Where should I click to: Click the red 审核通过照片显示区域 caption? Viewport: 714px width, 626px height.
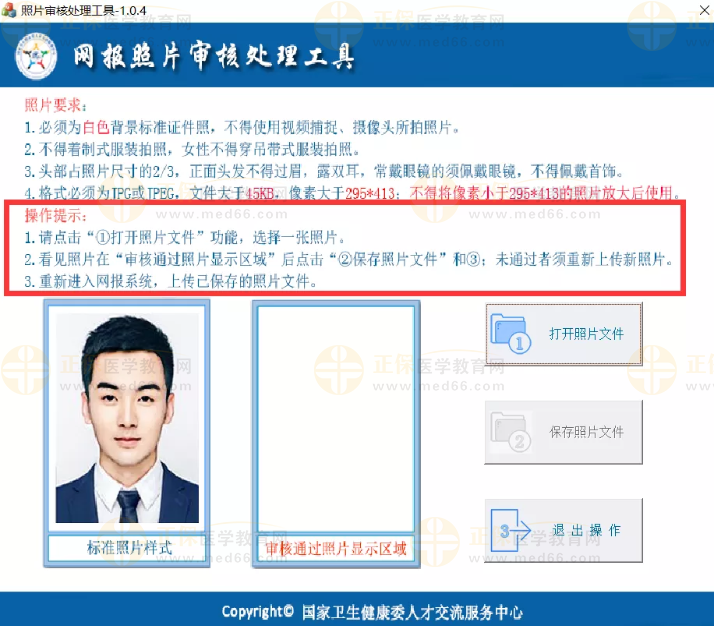coord(334,549)
